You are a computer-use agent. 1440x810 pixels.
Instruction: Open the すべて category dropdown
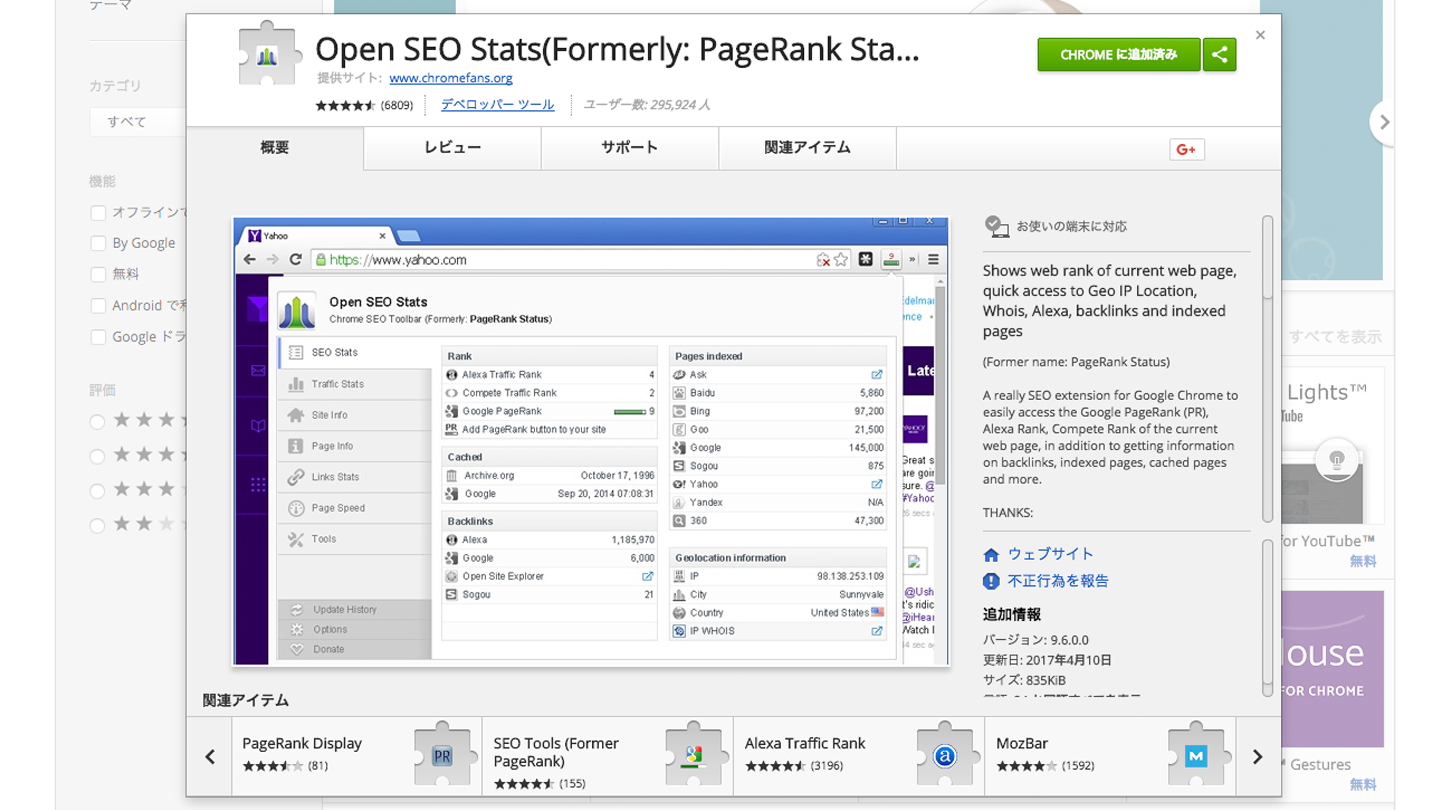138,122
